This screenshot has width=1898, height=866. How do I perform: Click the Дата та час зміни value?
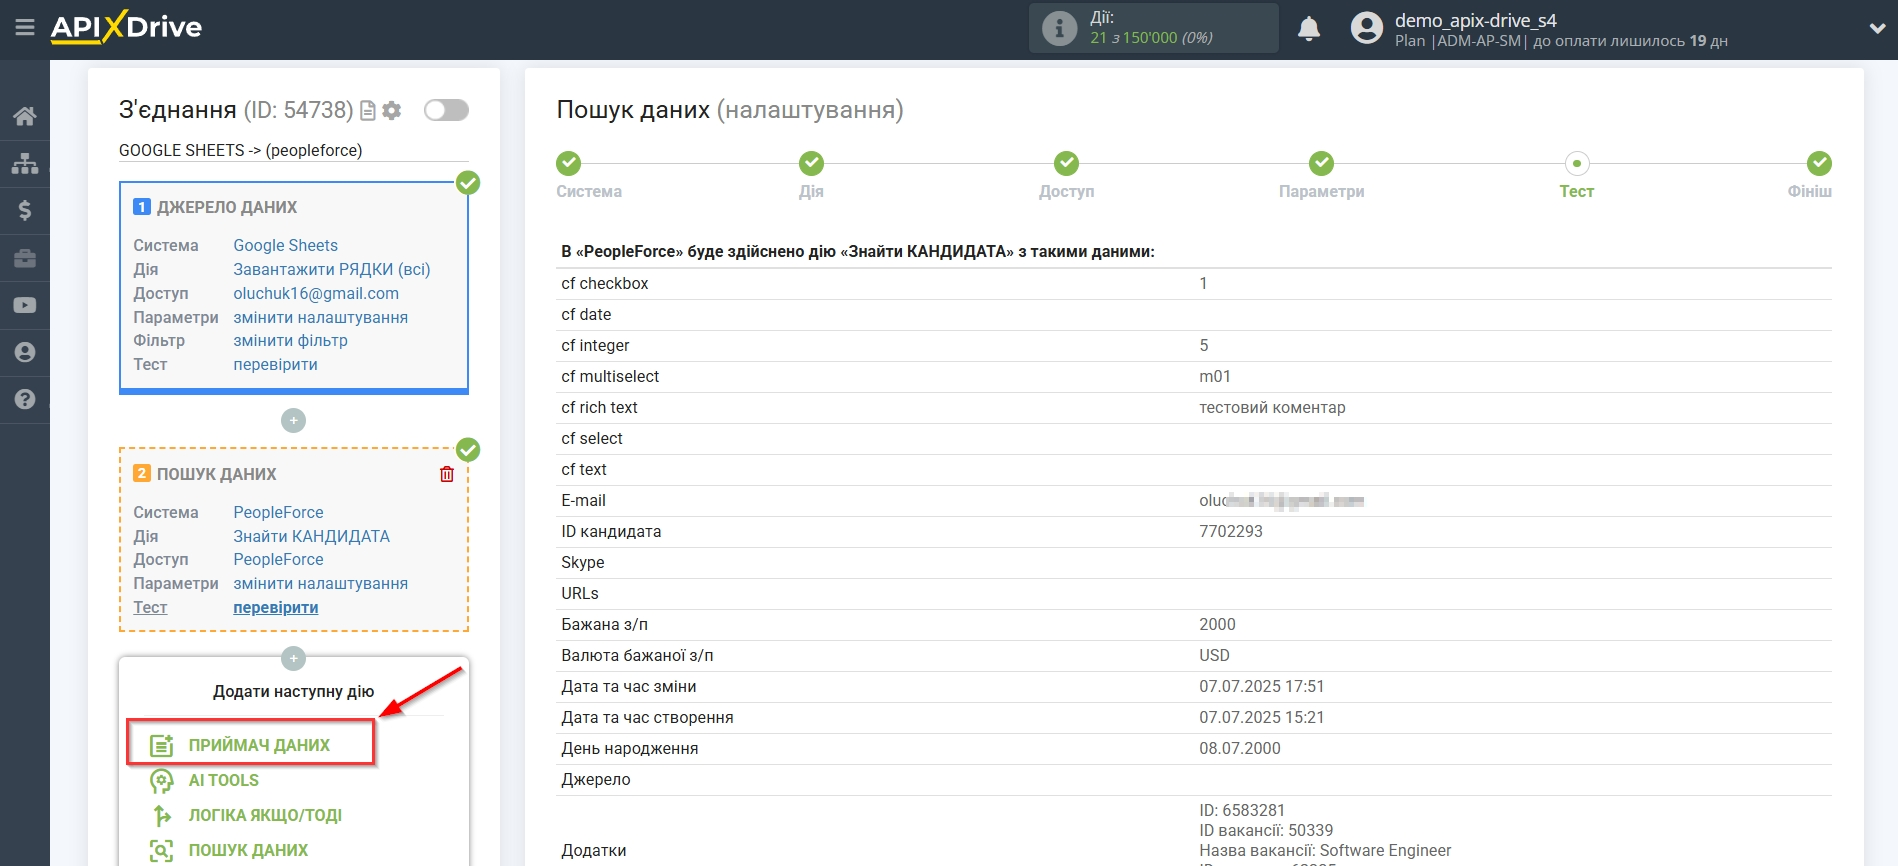tap(1261, 686)
